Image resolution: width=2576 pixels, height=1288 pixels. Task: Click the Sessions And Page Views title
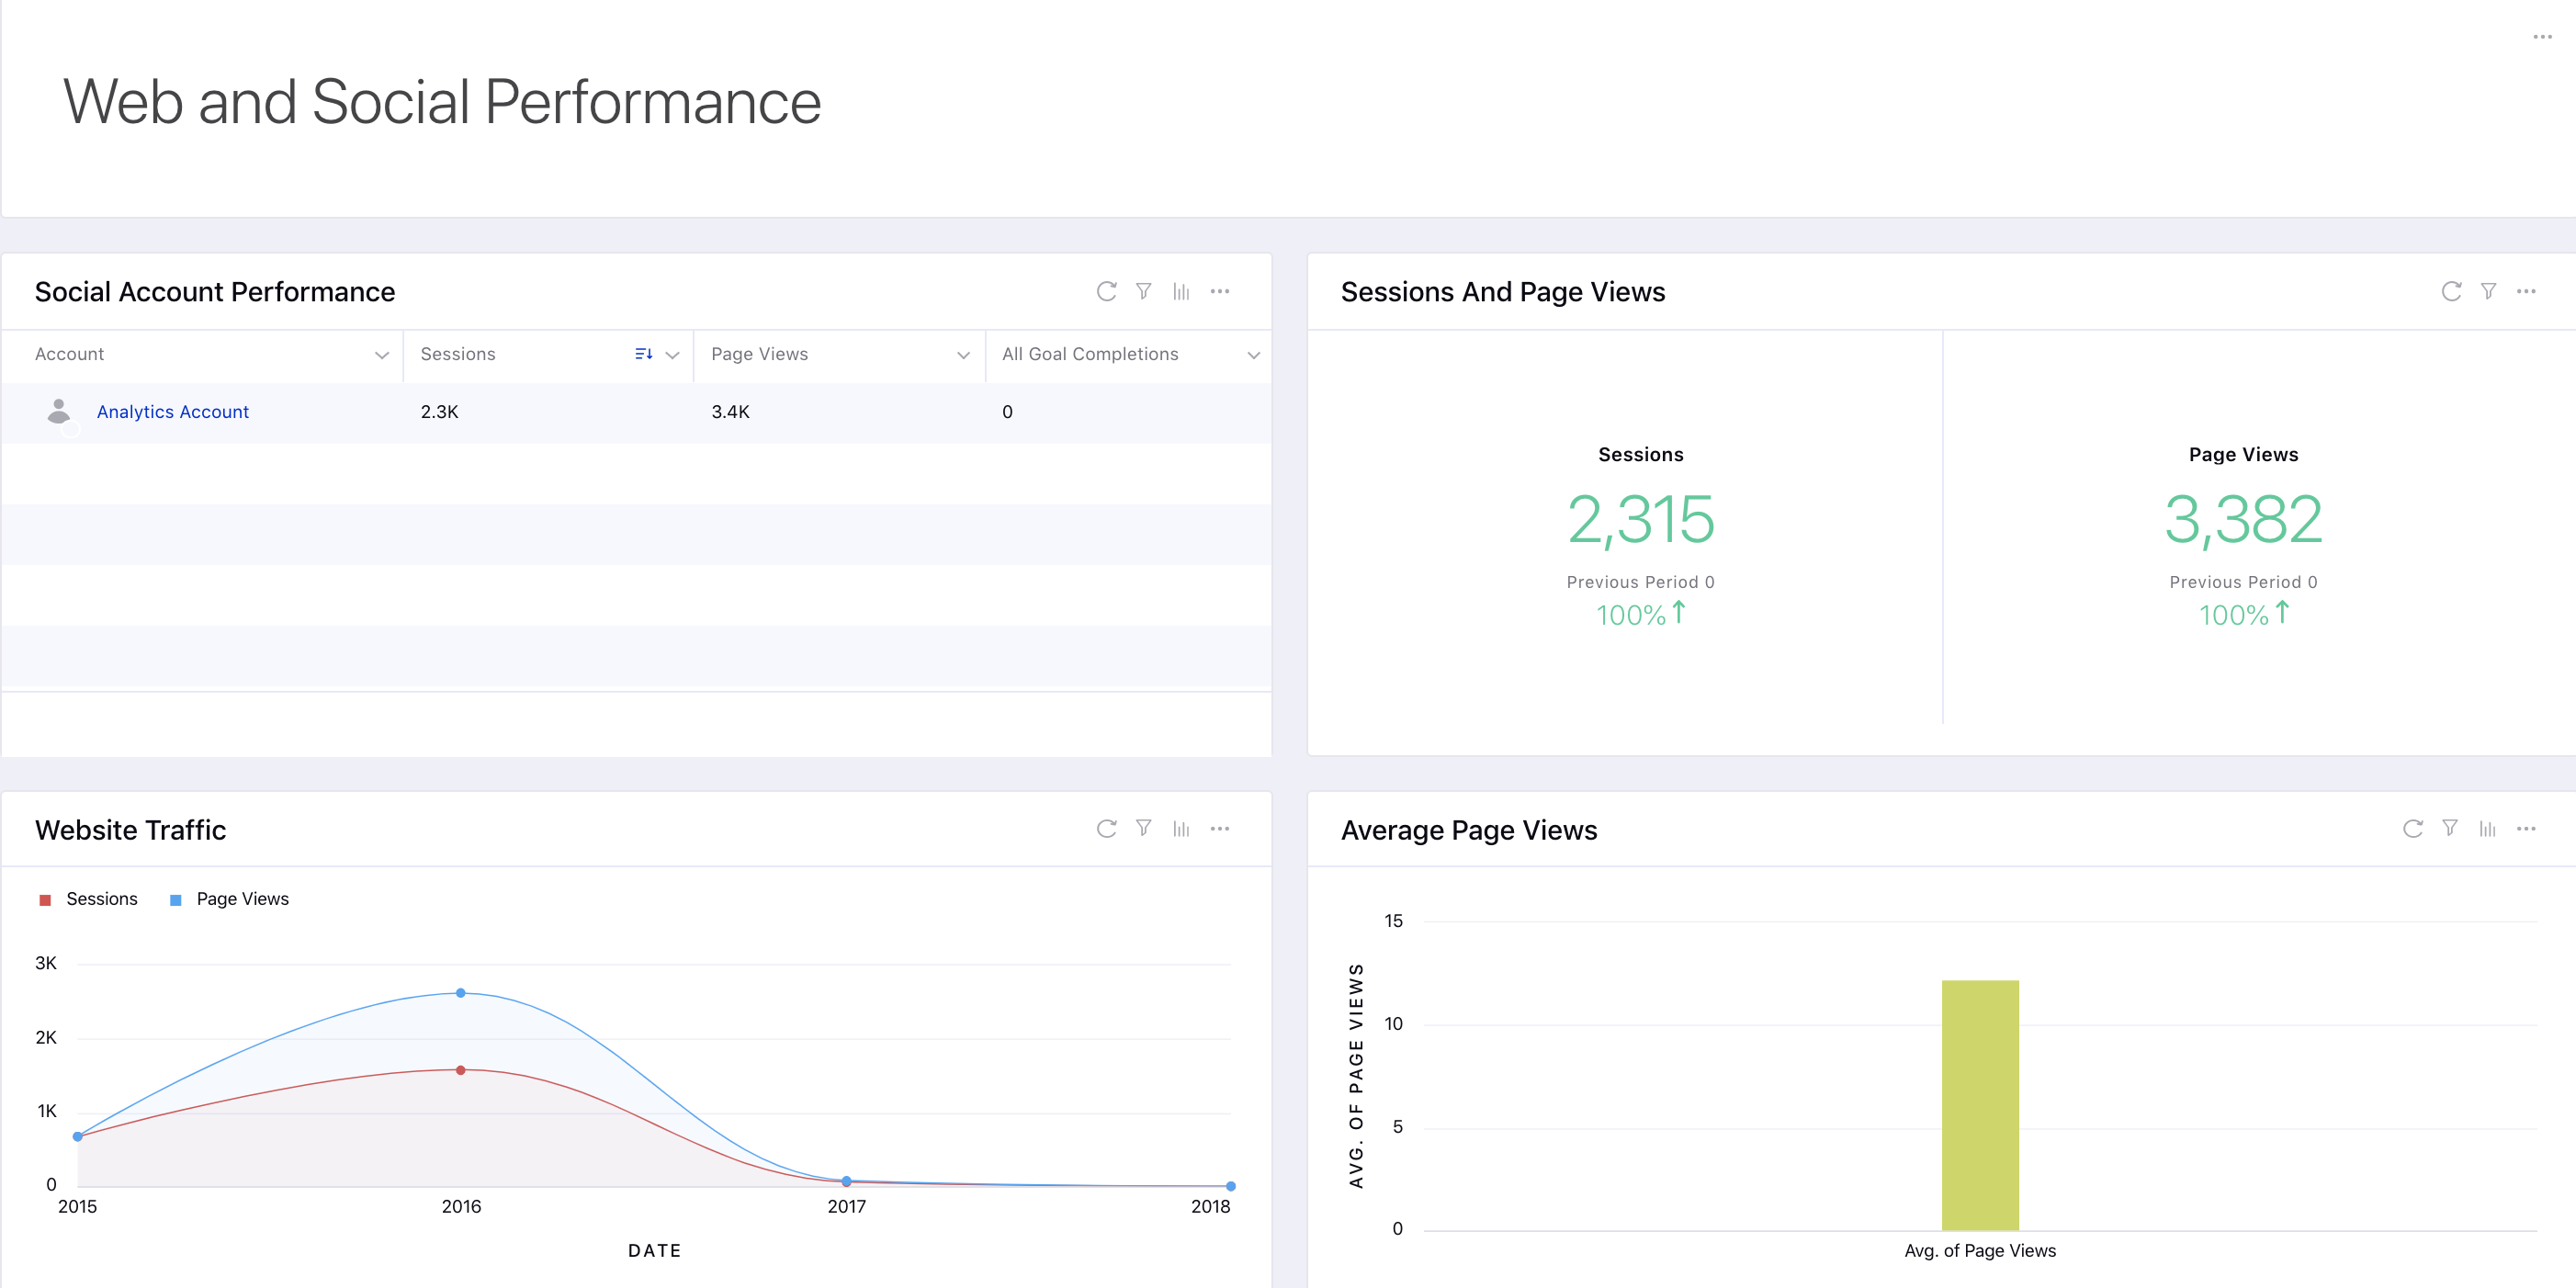point(1503,291)
